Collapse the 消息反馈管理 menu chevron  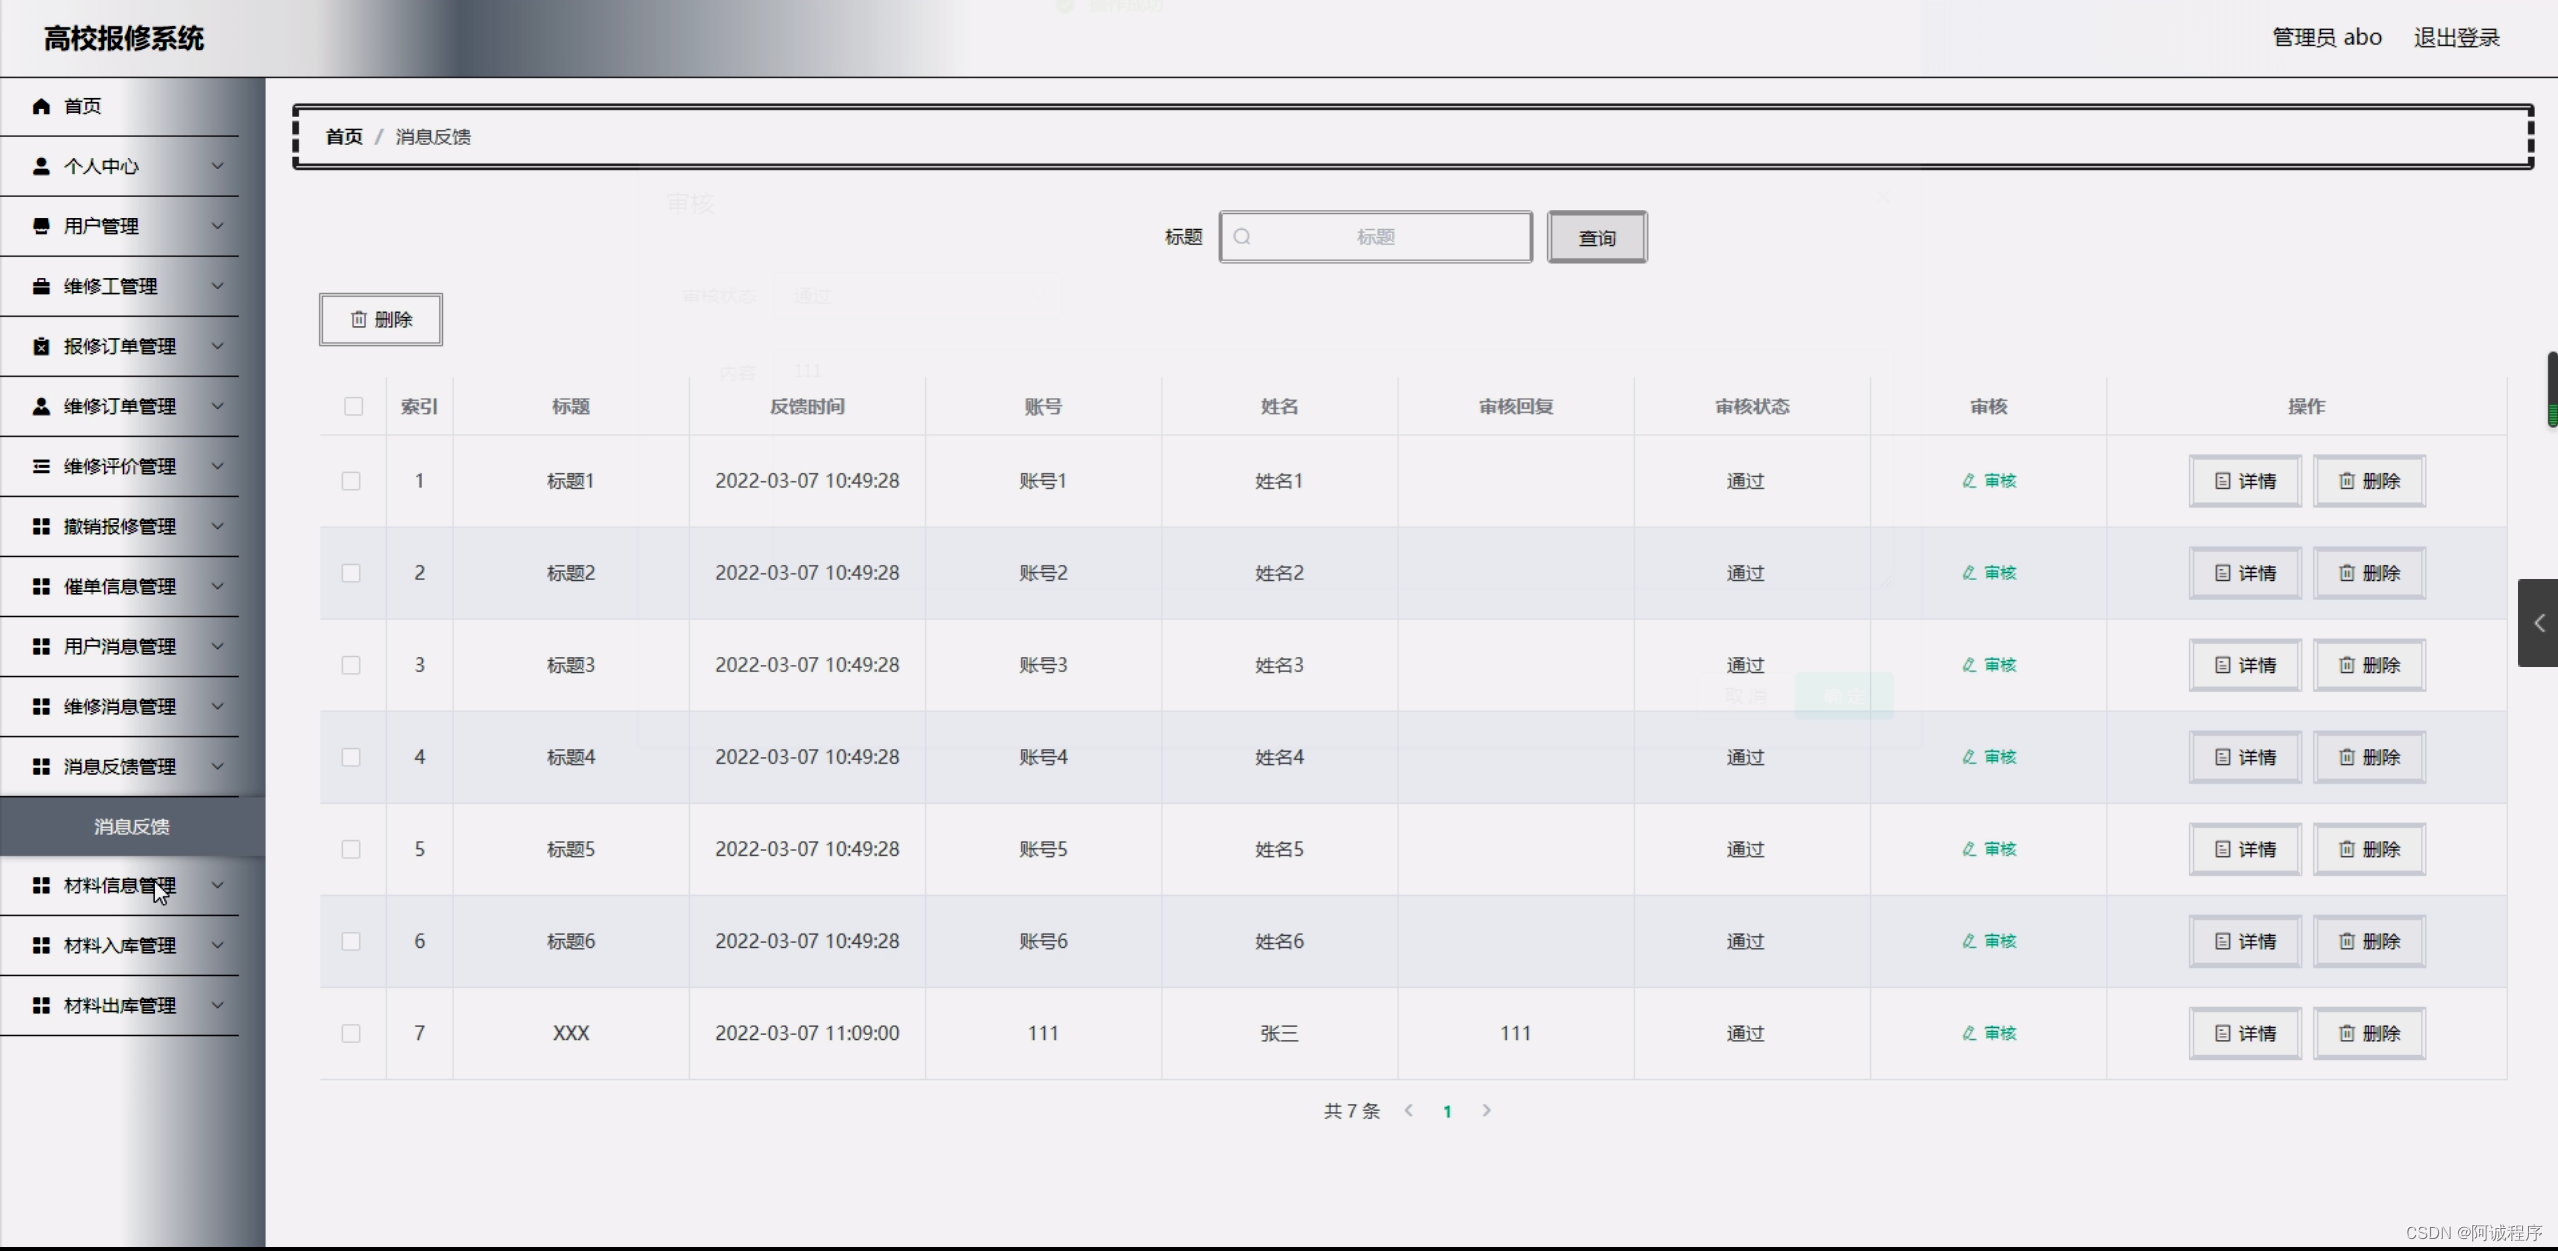pyautogui.click(x=217, y=766)
